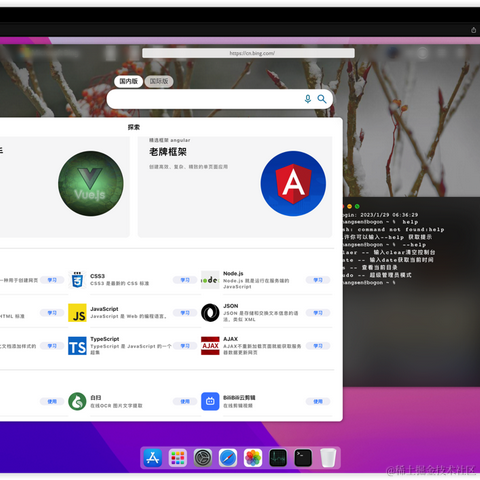Open Photos flower icon in the dock
Image resolution: width=480 pixels, height=480 pixels.
[x=253, y=458]
